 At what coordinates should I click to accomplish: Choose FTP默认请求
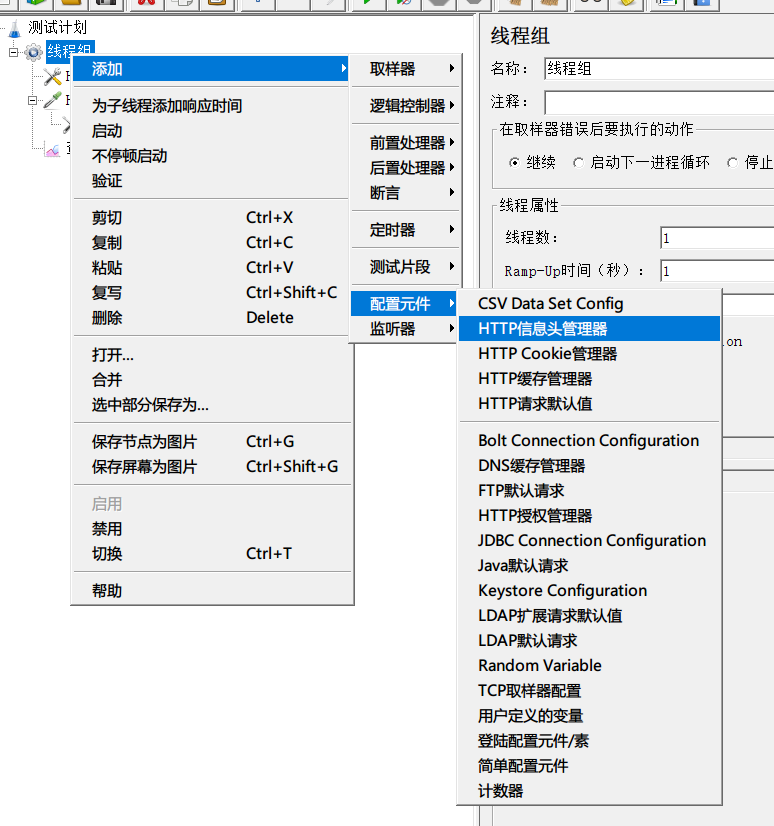point(589,490)
